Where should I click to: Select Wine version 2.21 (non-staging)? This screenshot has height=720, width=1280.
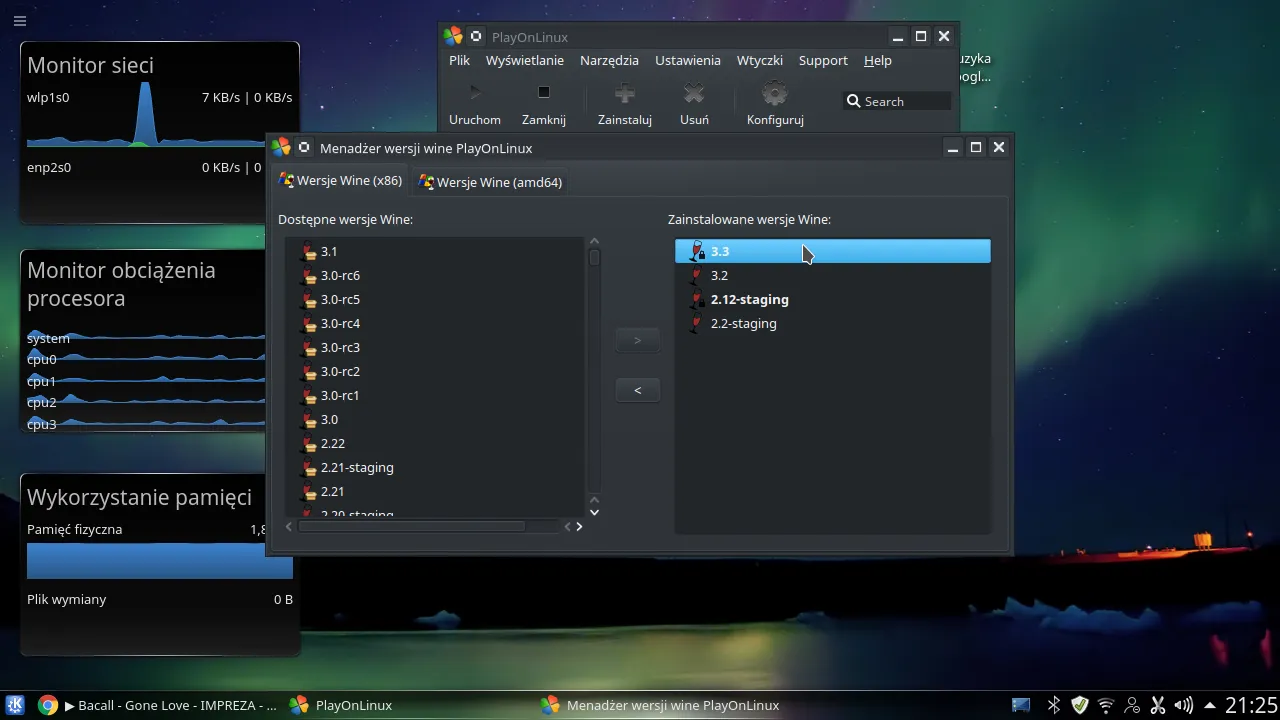click(434, 491)
